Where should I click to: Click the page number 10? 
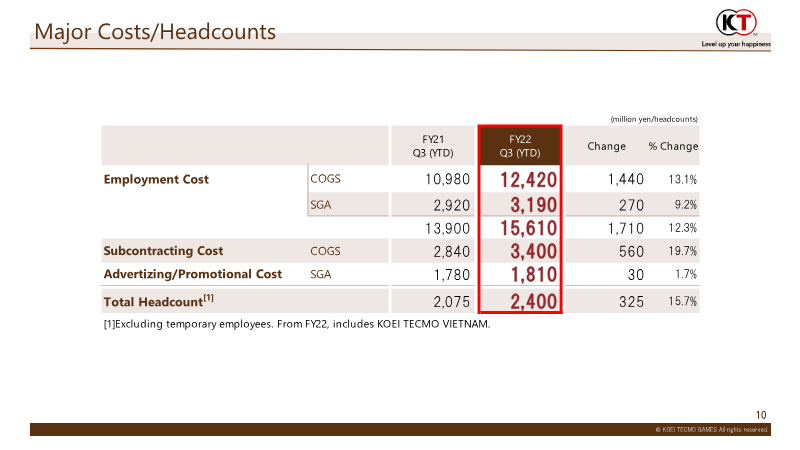[760, 414]
